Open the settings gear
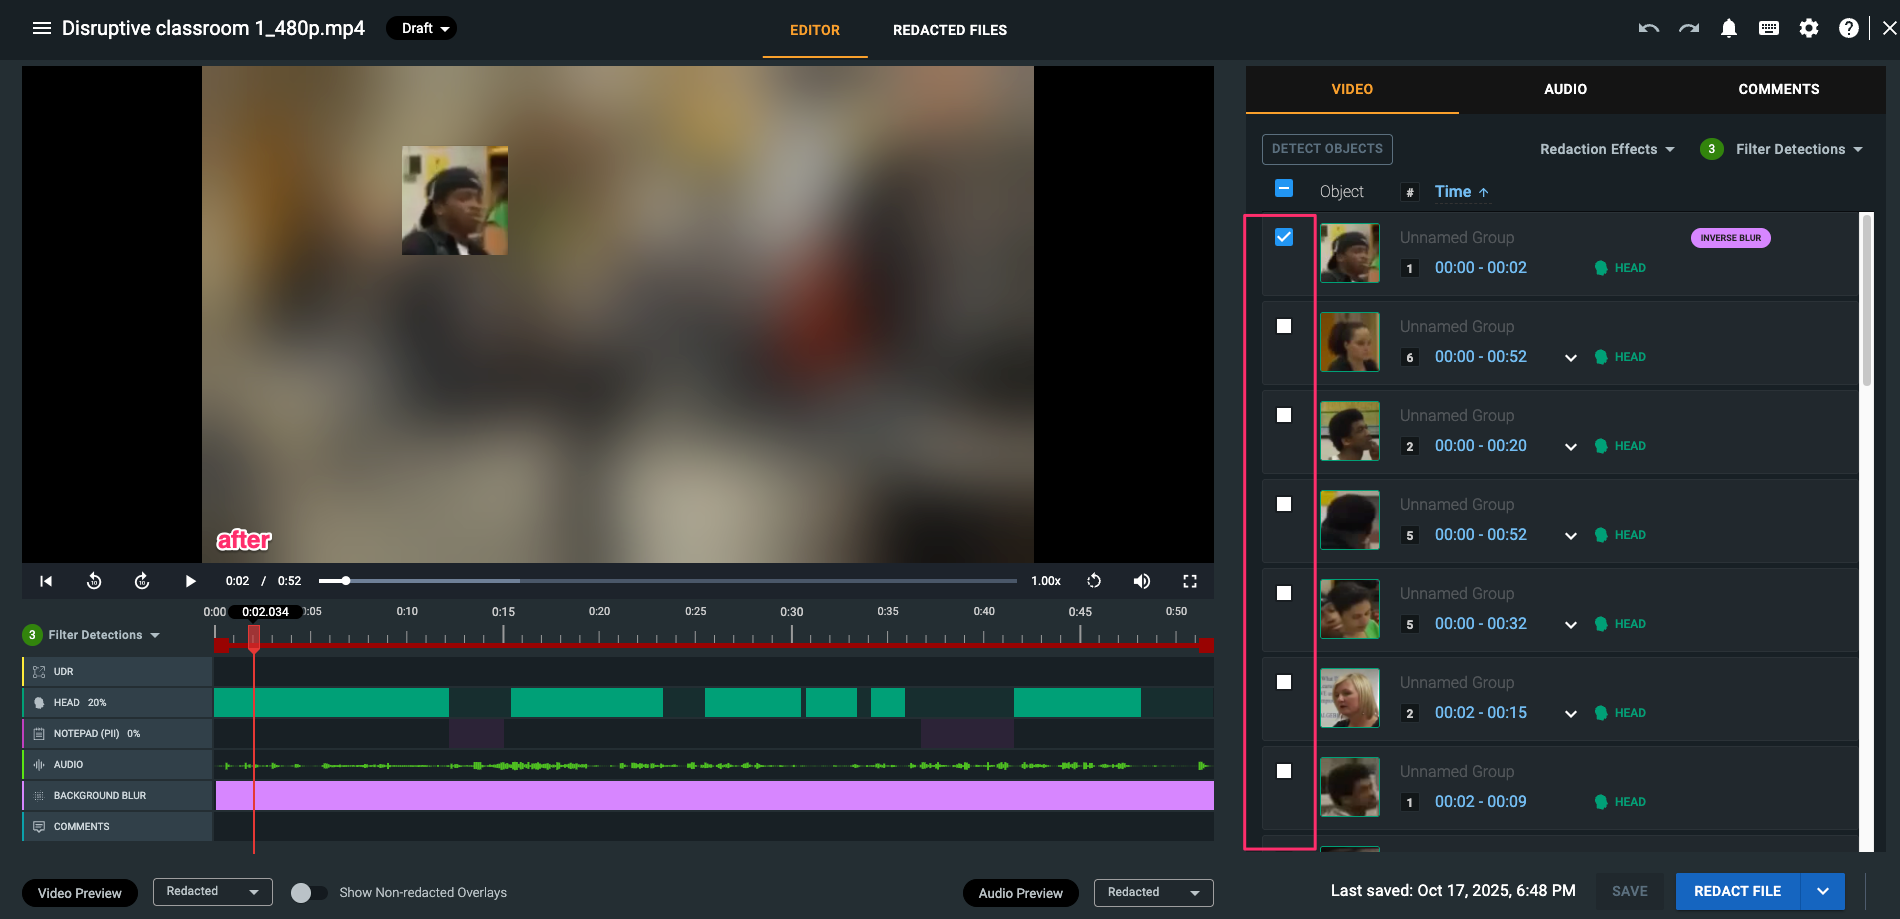This screenshot has width=1900, height=919. pos(1808,29)
